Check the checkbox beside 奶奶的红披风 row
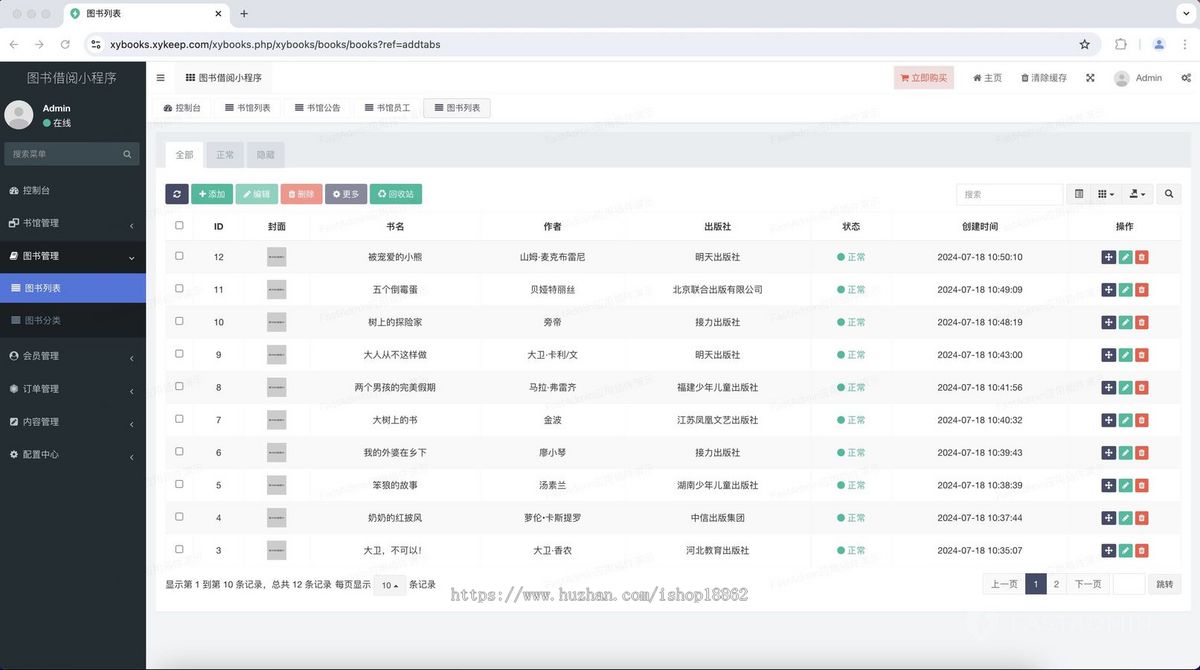Screen dimensions: 1200x670 (x=179, y=517)
